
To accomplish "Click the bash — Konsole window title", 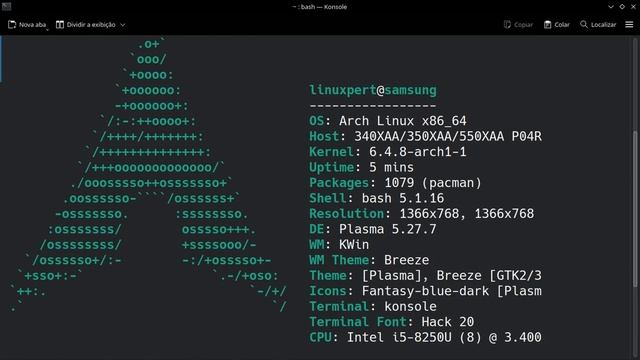I will pos(320,7).
